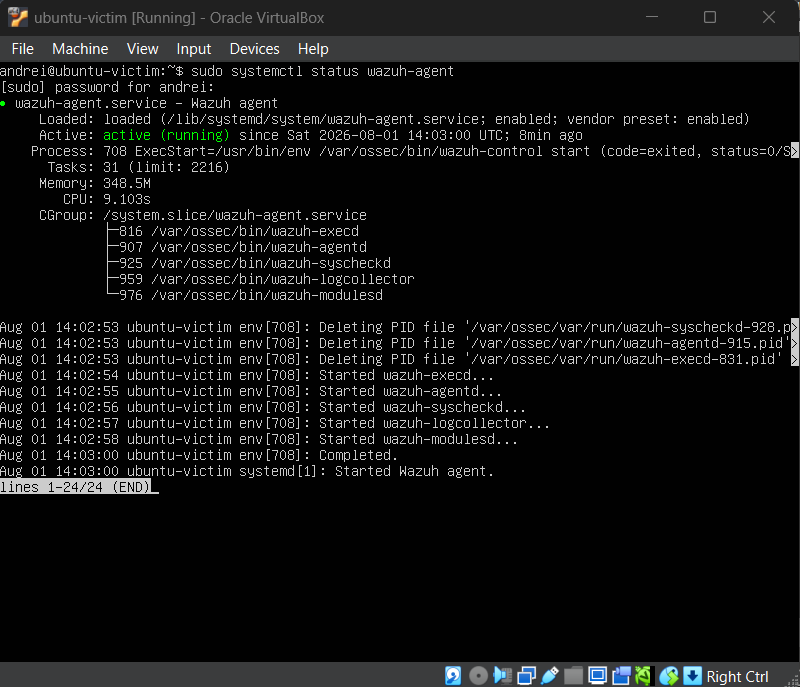This screenshot has width=800, height=687.
Task: Click the "Started wazuh-execd..." log line
Action: coord(247,375)
